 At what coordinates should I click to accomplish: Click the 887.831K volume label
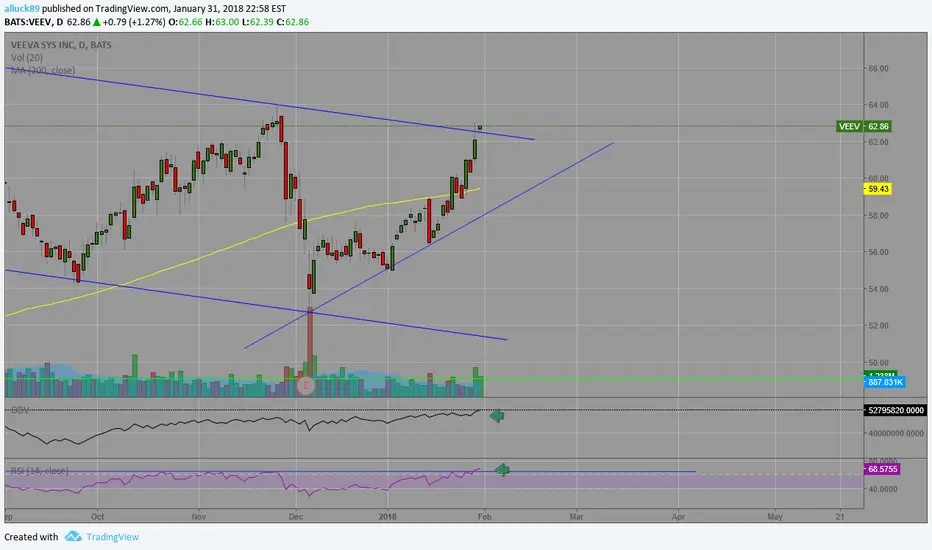click(884, 382)
